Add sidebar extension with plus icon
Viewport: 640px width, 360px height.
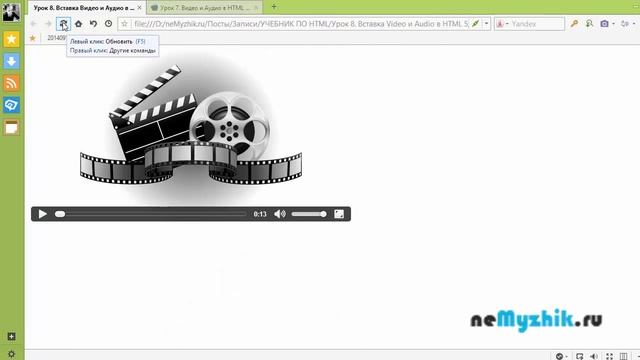coord(11,337)
